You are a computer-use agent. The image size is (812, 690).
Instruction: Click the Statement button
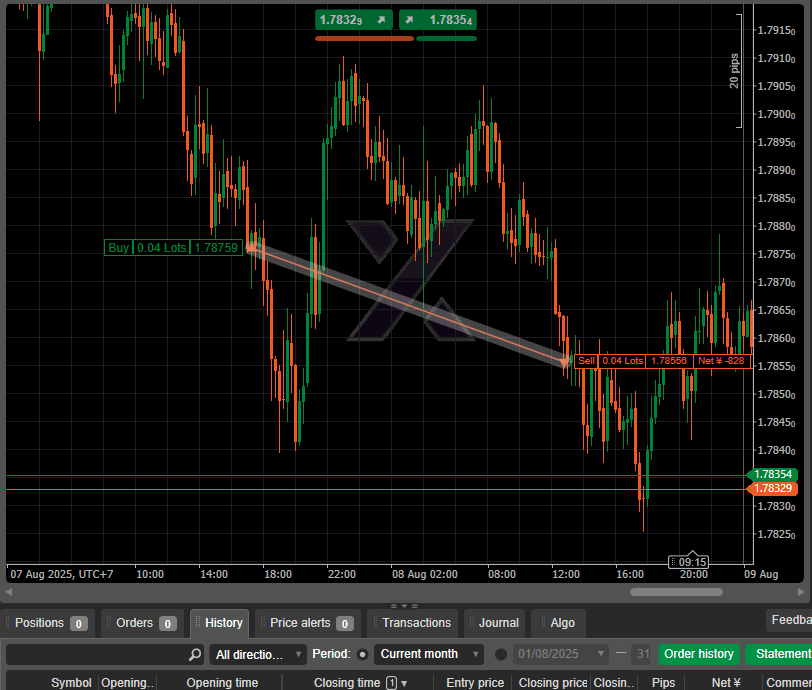point(781,654)
